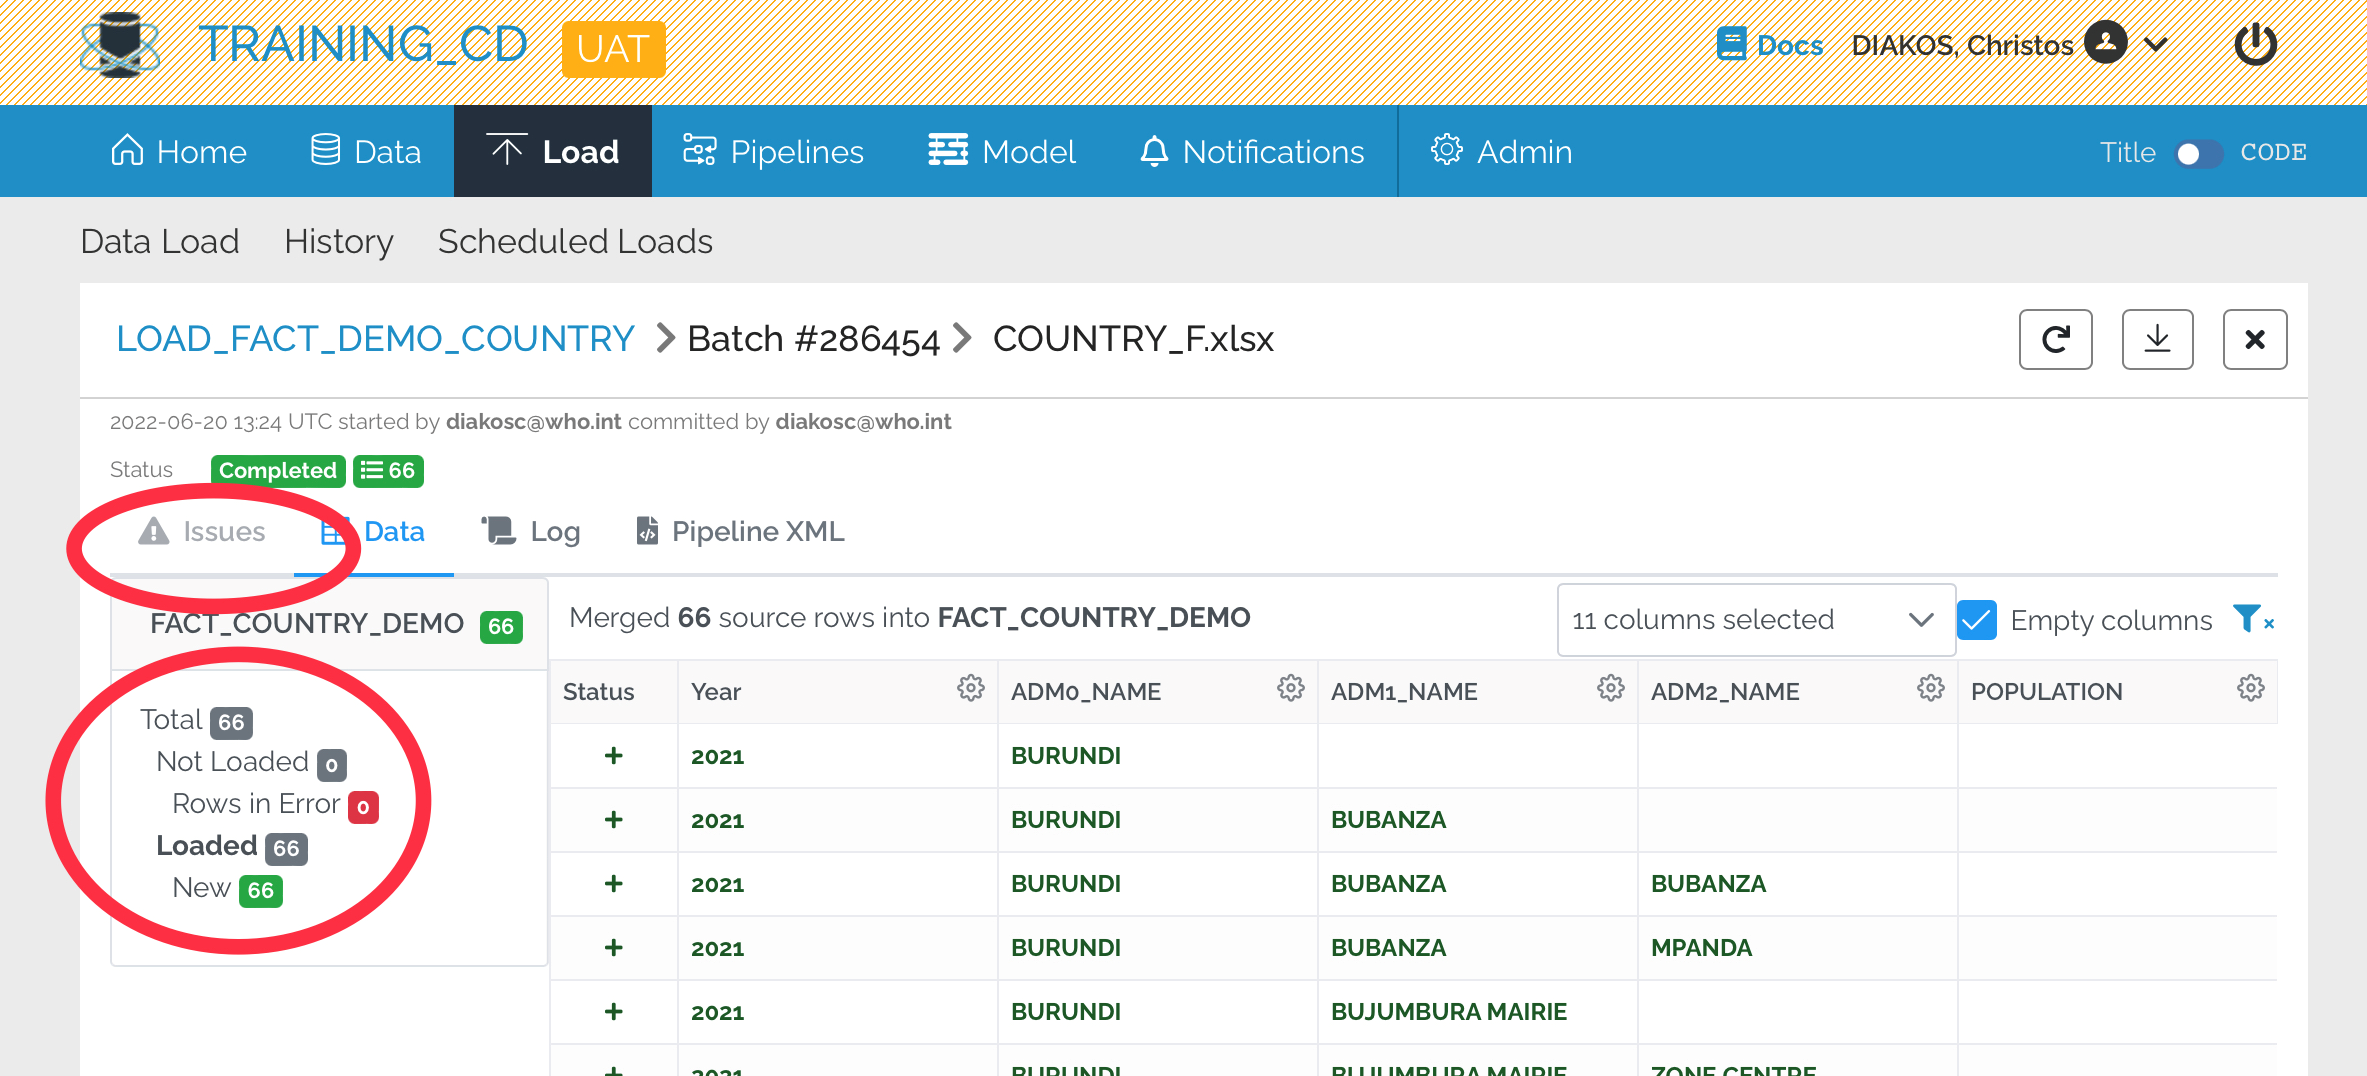2367x1076 pixels.
Task: Open settings gear for ADM1_NAME column
Action: [x=1610, y=689]
